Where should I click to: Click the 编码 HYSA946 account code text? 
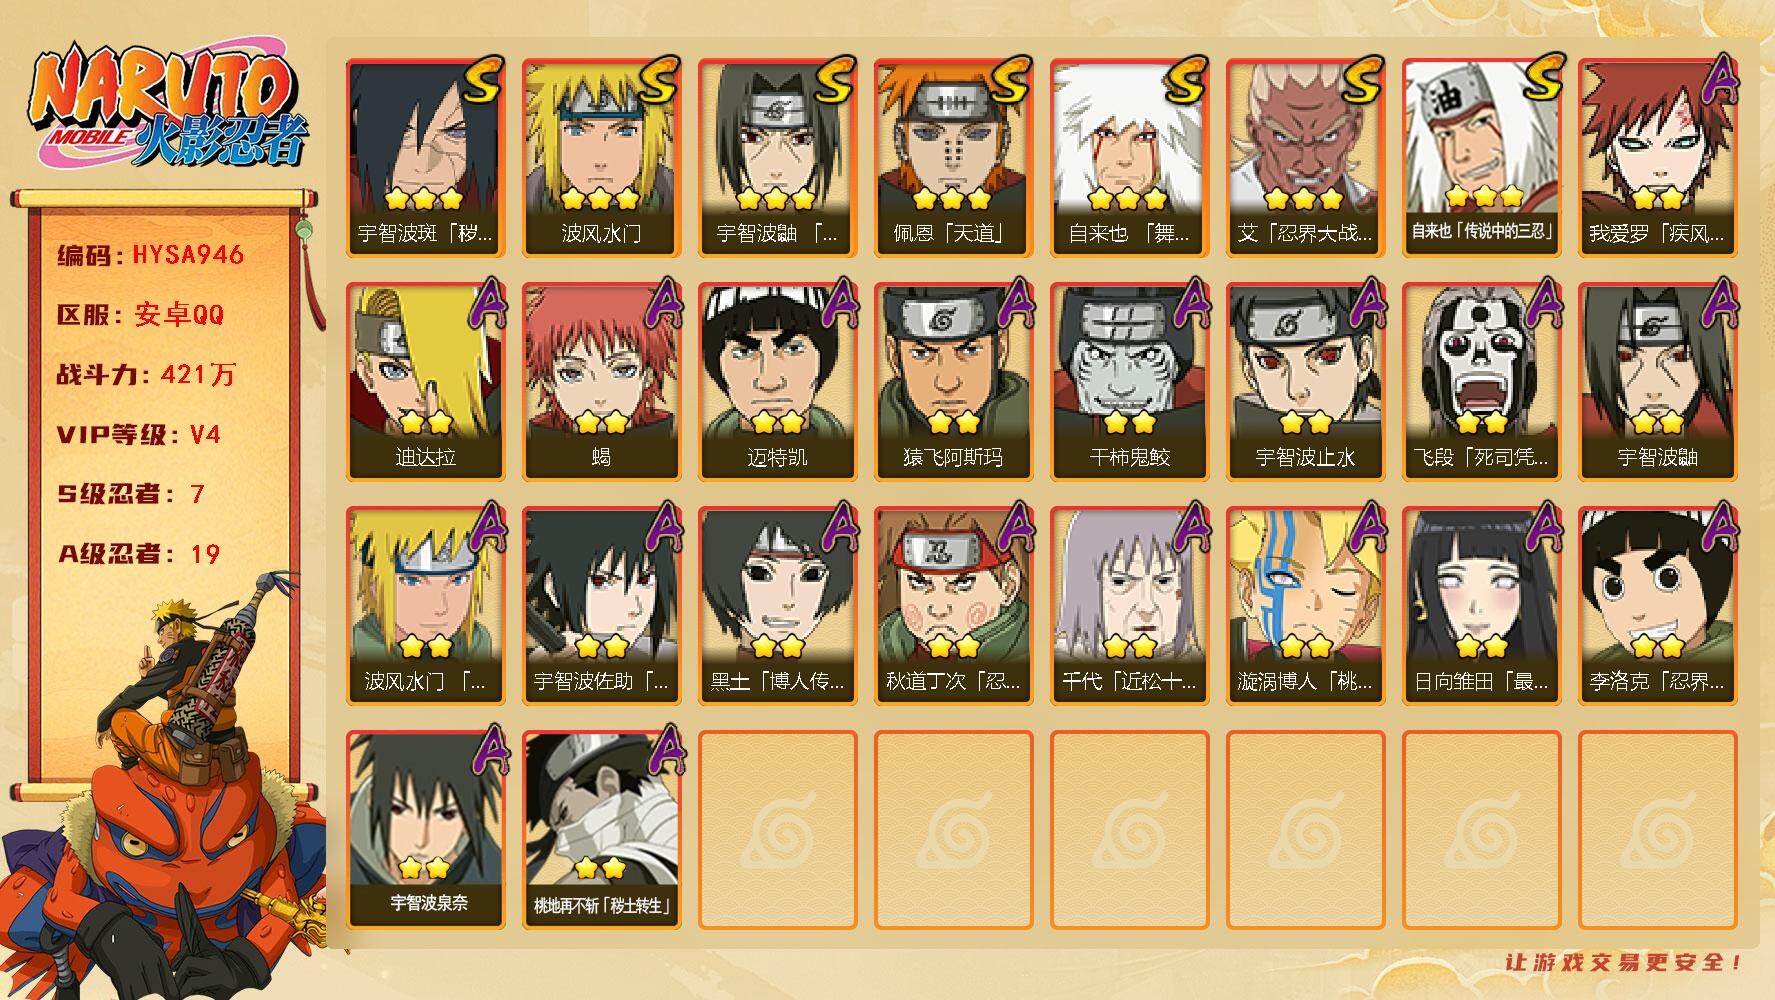pos(150,255)
